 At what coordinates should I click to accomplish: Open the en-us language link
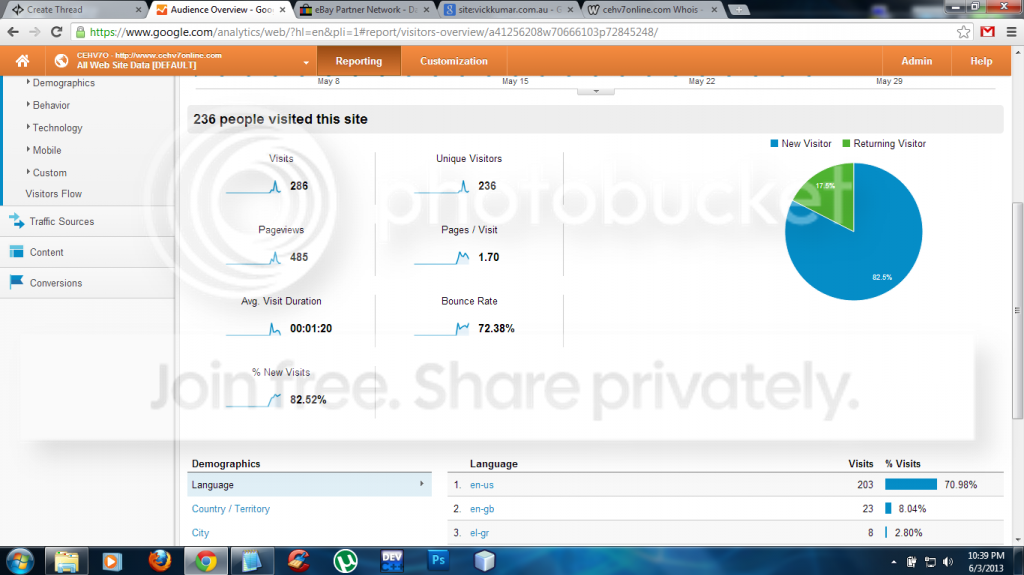pyautogui.click(x=482, y=485)
